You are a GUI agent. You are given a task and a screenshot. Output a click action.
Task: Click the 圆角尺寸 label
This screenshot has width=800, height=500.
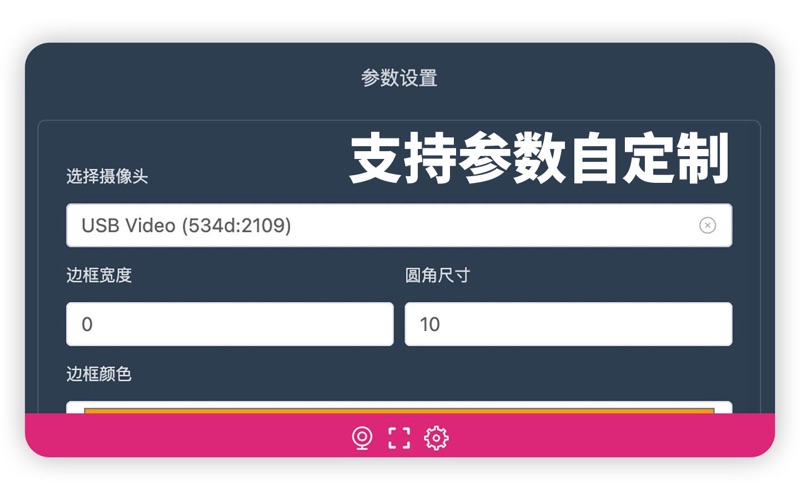(437, 275)
